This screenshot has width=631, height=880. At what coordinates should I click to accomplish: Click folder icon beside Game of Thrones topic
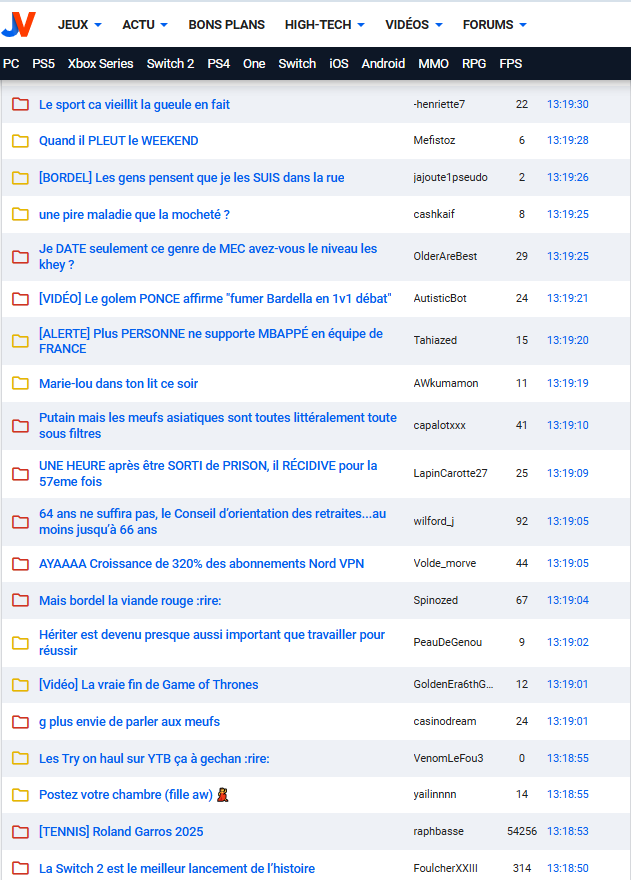coord(20,685)
